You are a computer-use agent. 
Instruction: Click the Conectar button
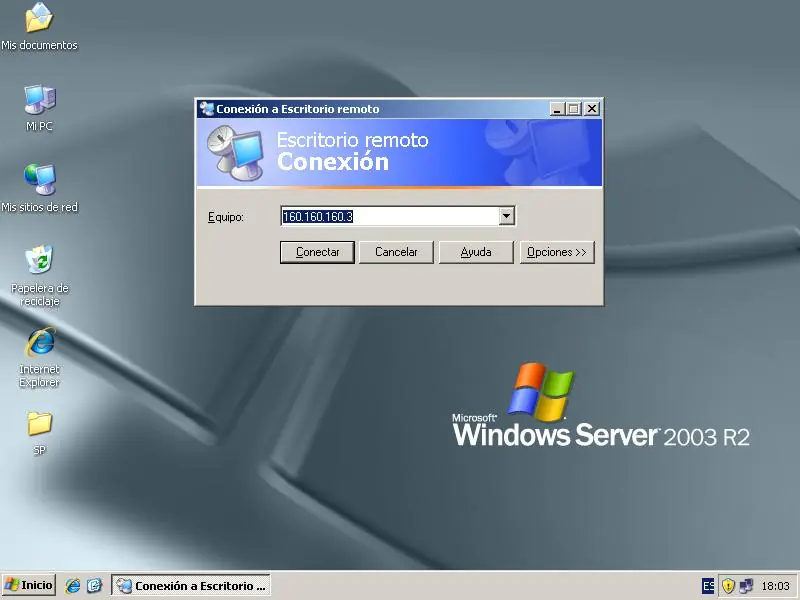(317, 252)
